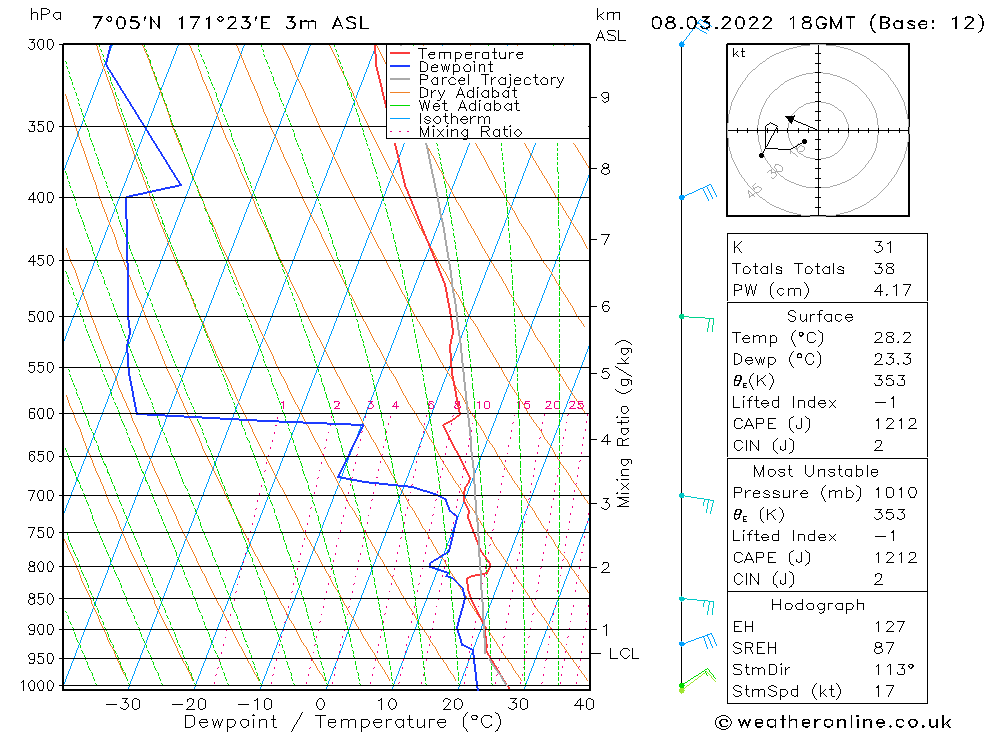The width and height of the screenshot is (1000, 733).
Task: Click the Wet Adiabat legend entry
Action: pos(455,105)
